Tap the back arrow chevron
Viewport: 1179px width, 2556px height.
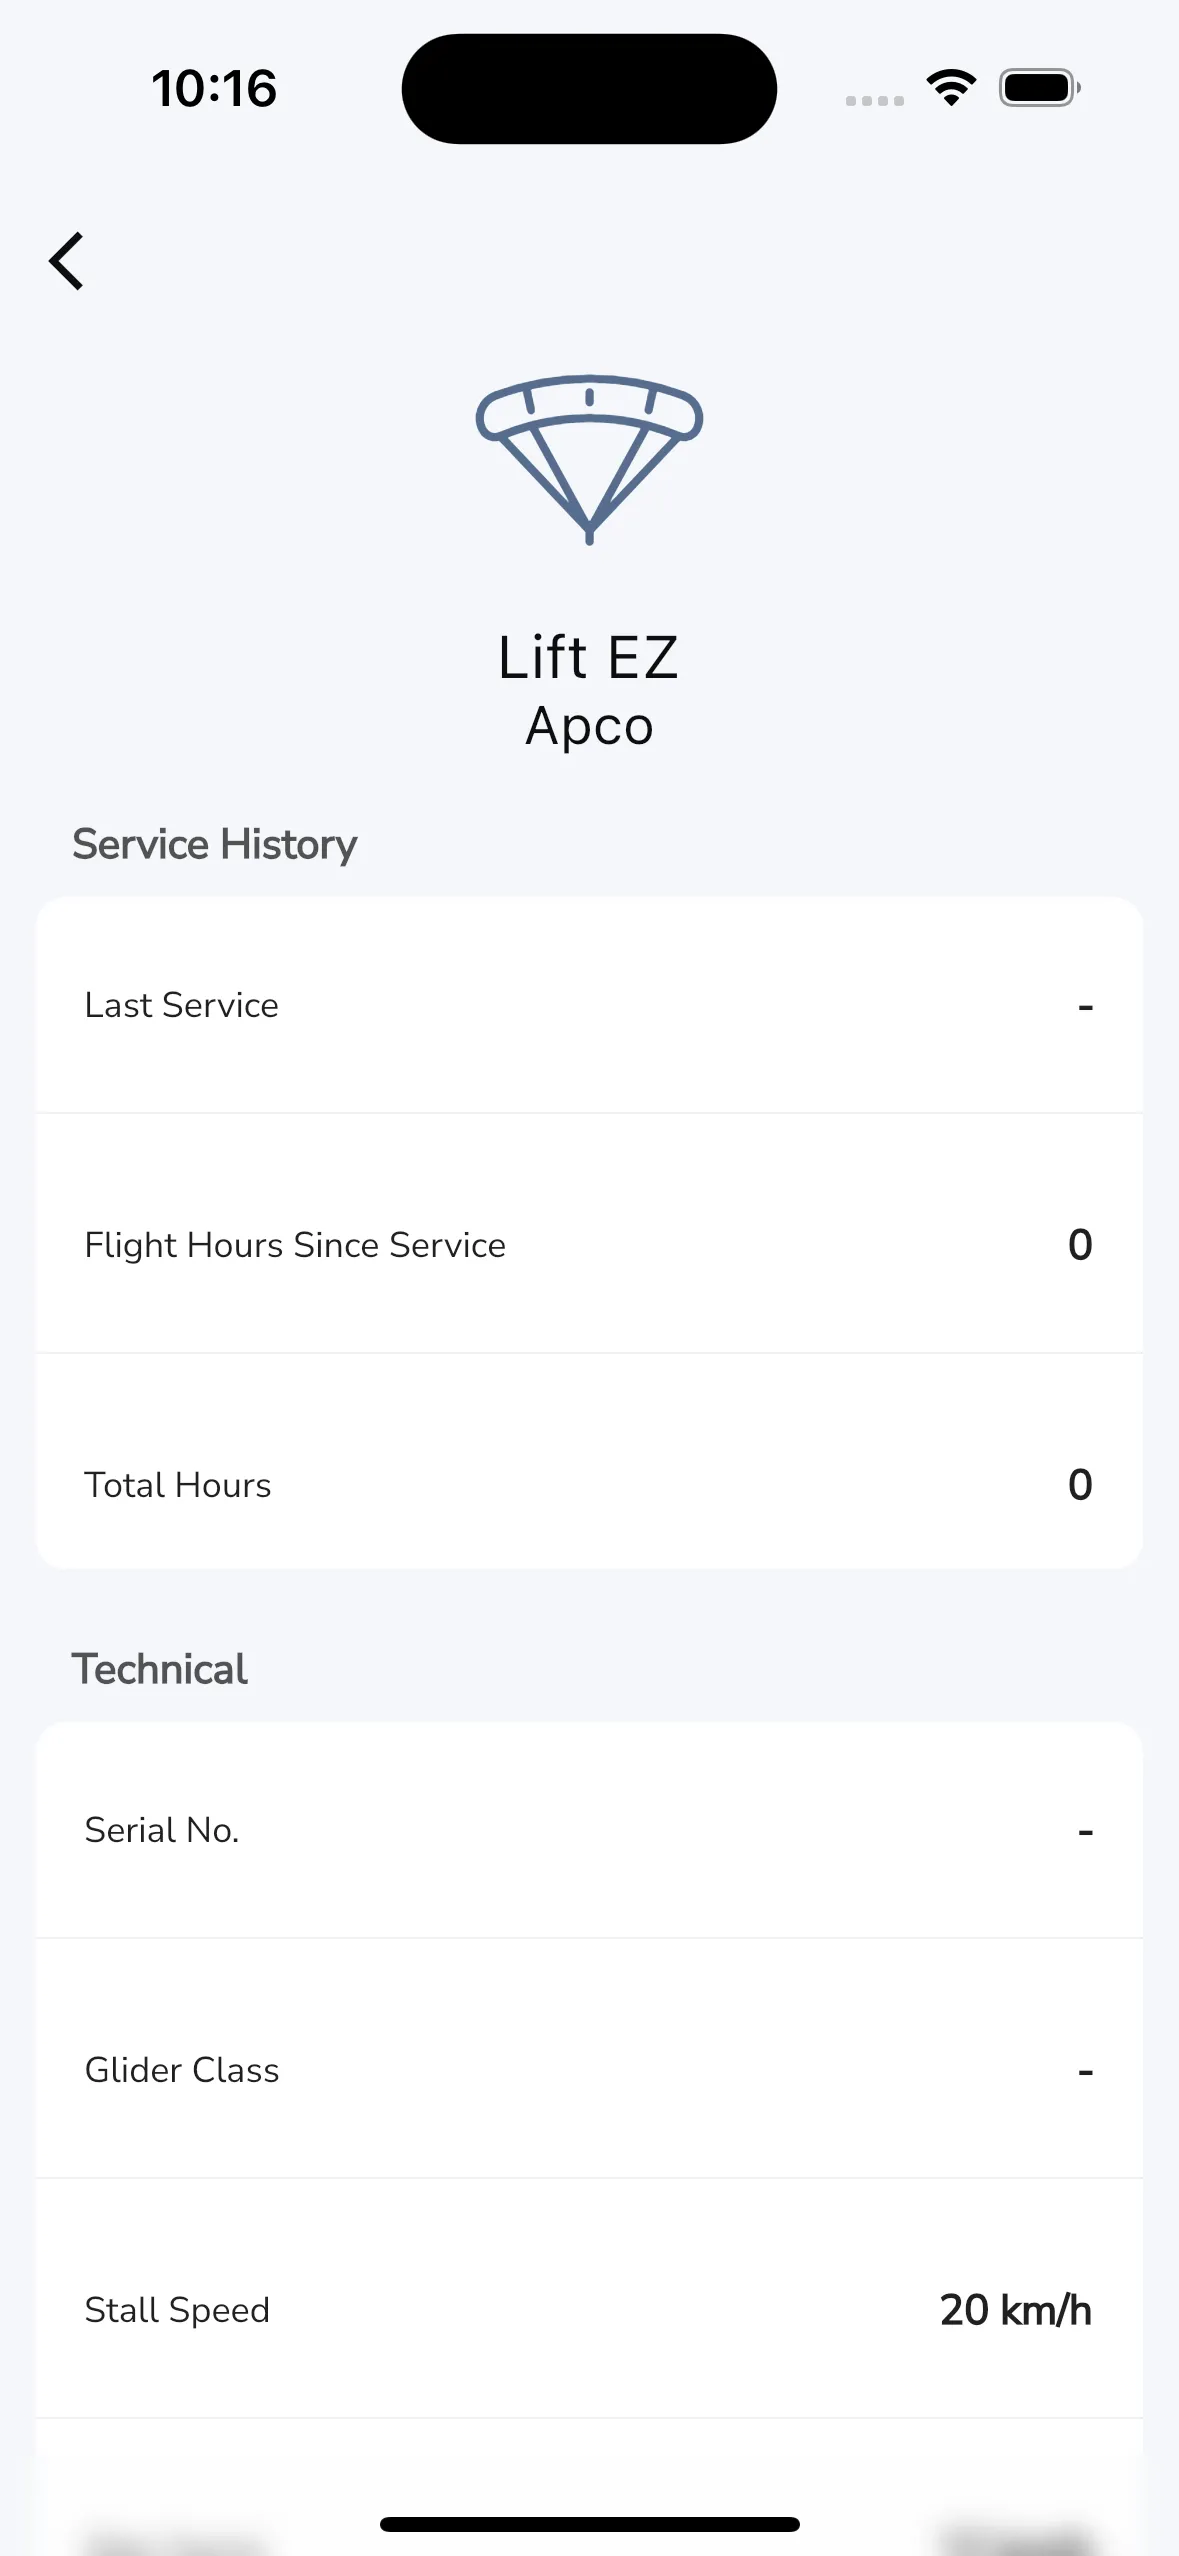point(67,261)
